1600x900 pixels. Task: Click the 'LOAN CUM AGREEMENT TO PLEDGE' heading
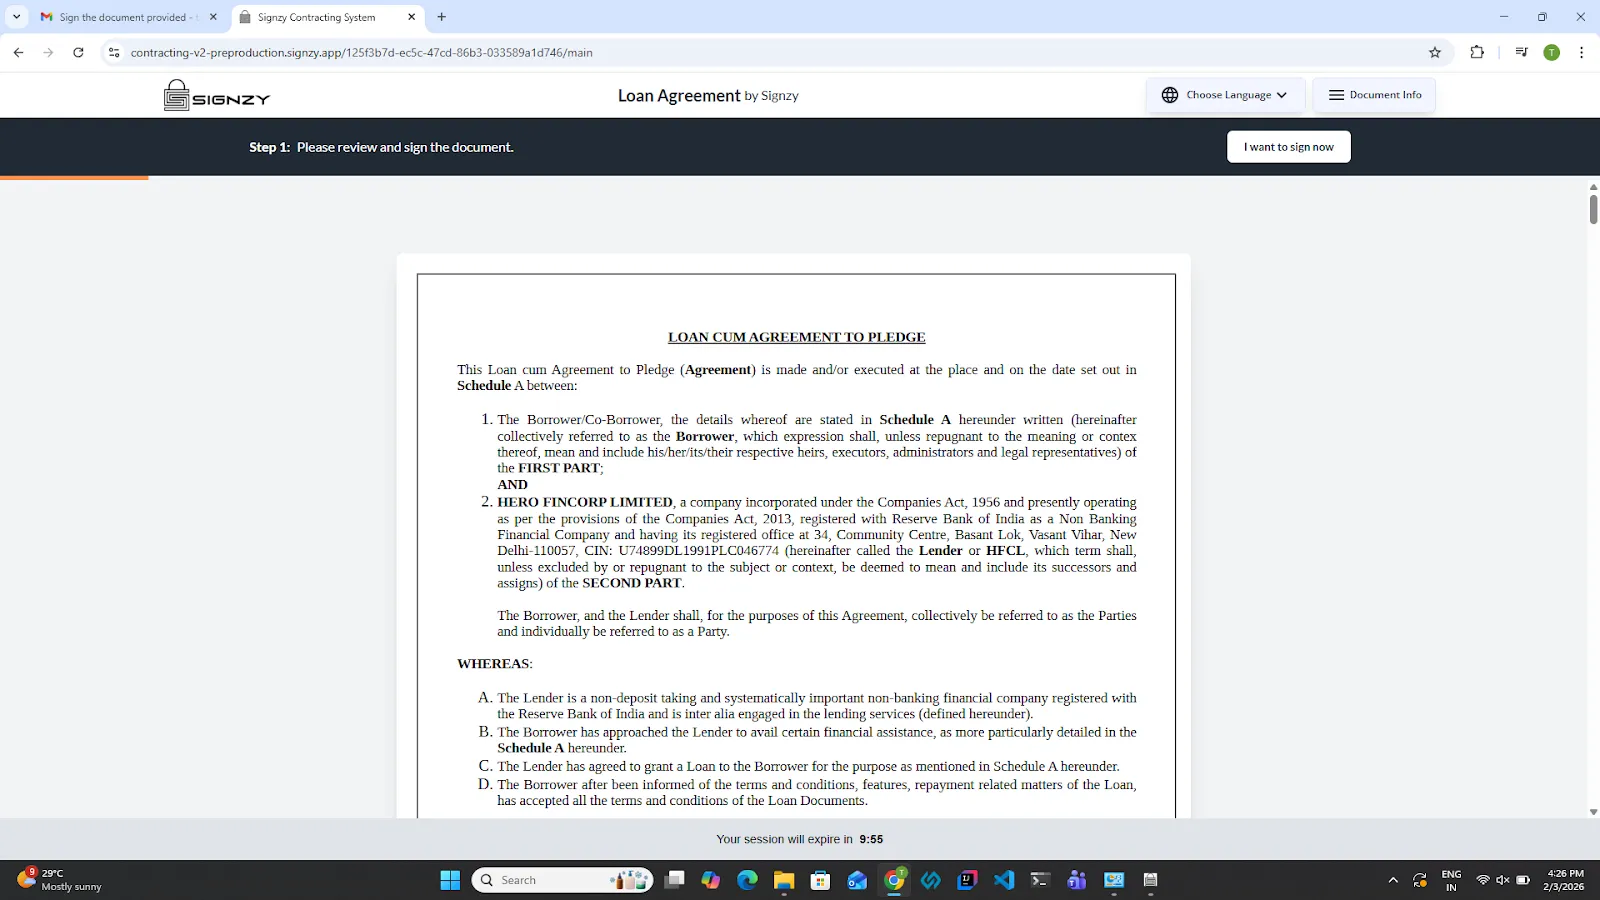(x=797, y=337)
